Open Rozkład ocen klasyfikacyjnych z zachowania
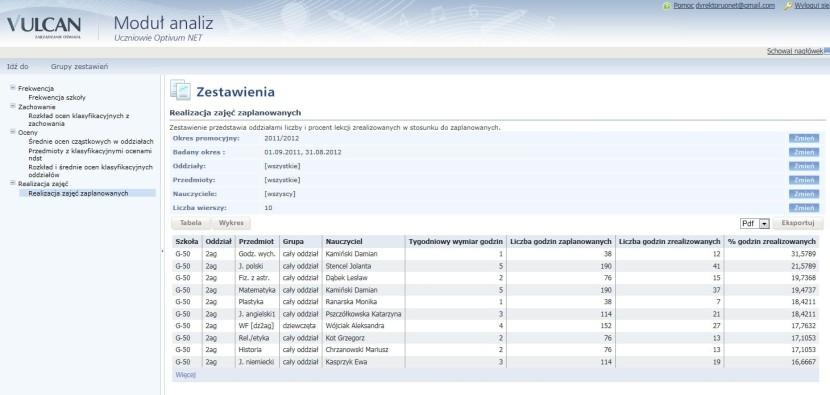The width and height of the screenshot is (830, 395). pos(79,119)
